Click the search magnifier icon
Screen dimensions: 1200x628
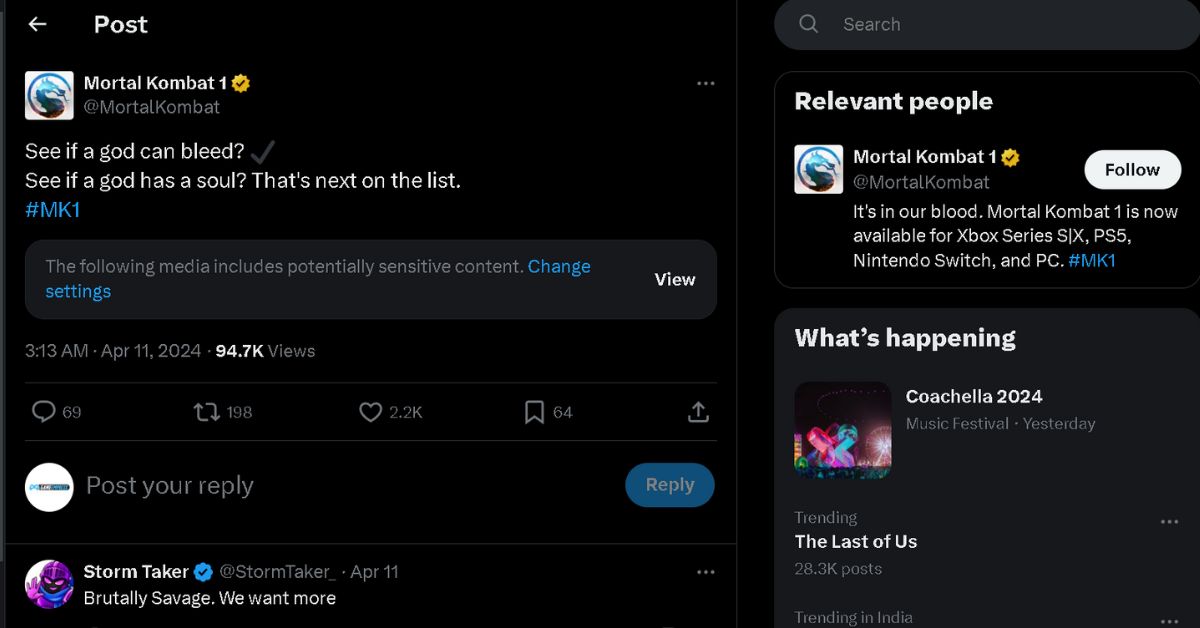[x=809, y=24]
